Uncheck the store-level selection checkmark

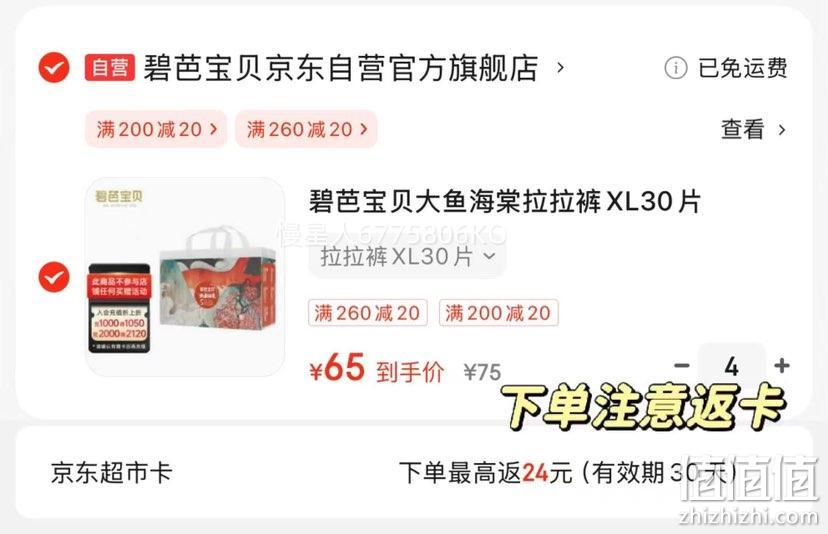pyautogui.click(x=54, y=68)
